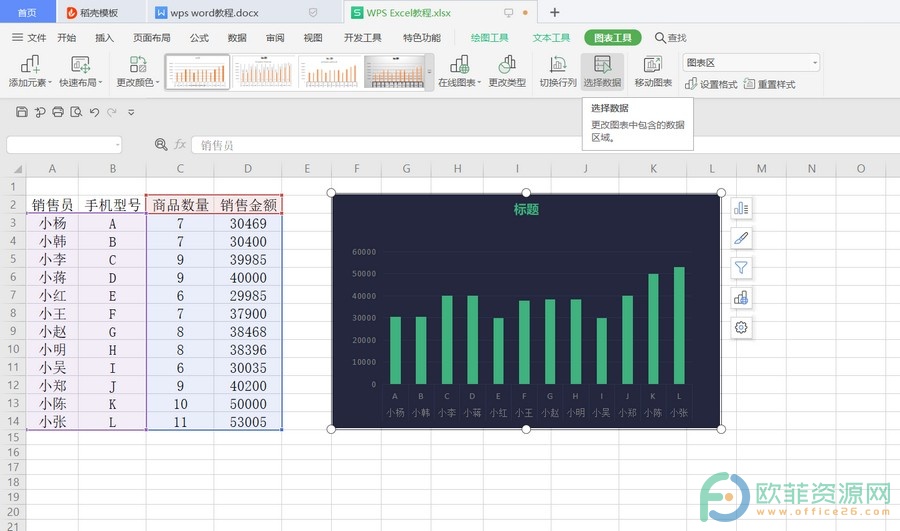The height and width of the screenshot is (531, 900).
Task: Select the Chart Tools (图表工具) tab
Action: (x=612, y=38)
